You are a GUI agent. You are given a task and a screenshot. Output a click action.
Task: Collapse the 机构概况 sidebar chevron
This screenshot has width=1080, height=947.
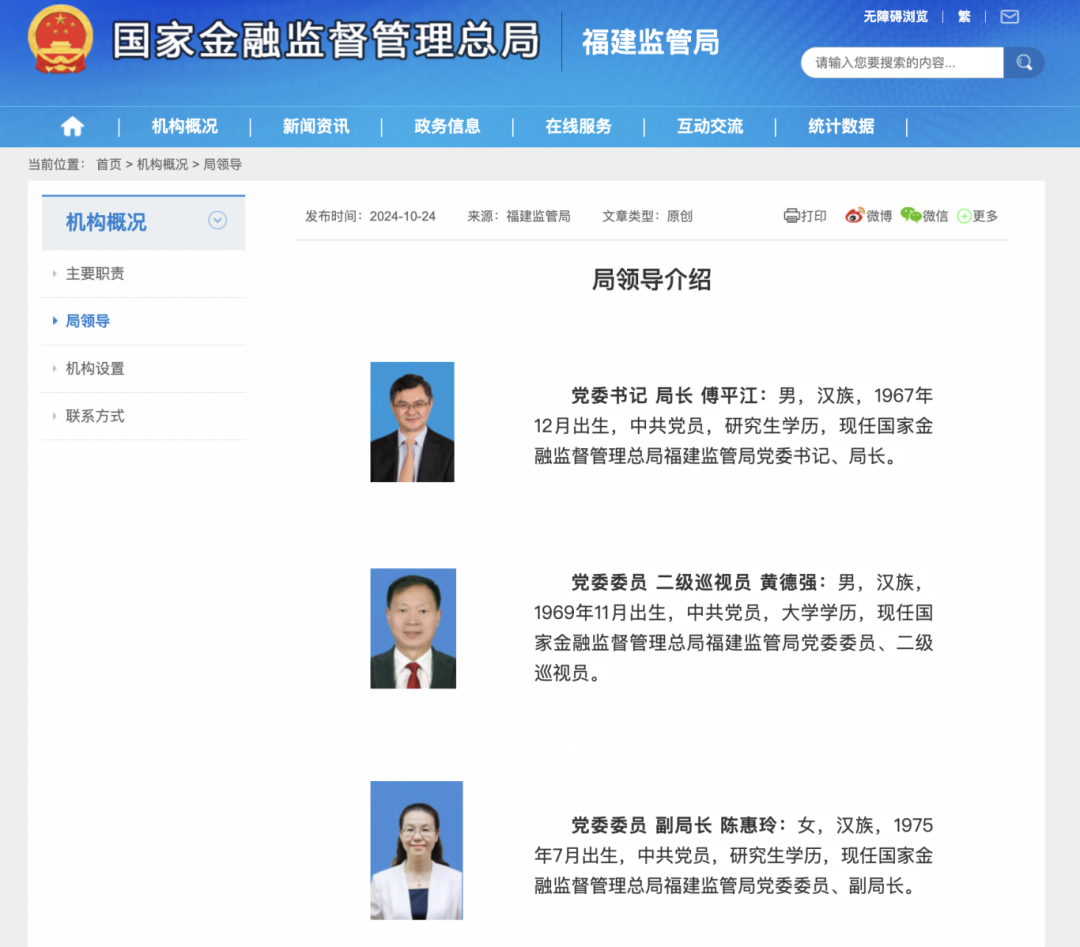[217, 221]
